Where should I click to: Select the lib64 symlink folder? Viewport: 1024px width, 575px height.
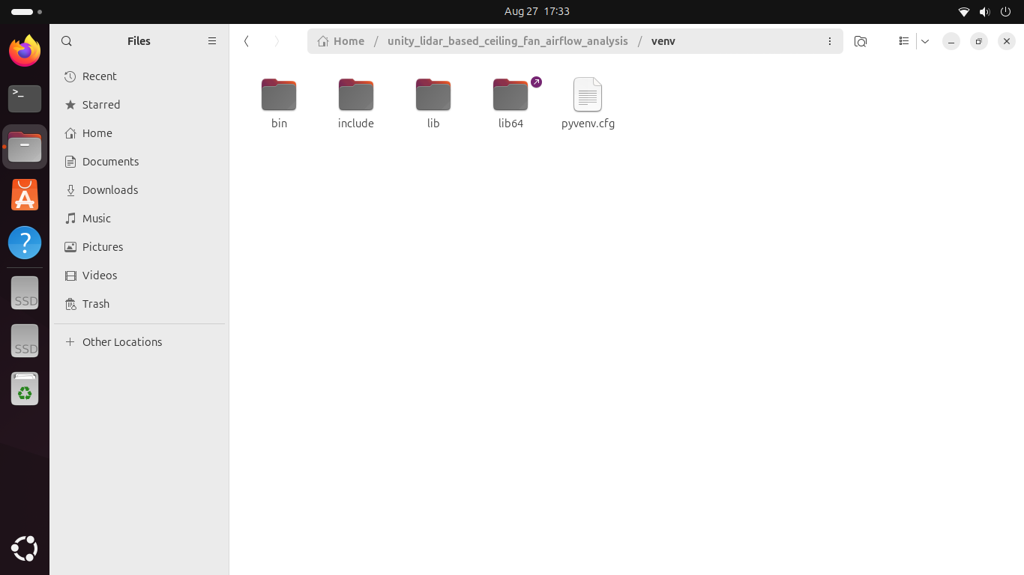(x=511, y=103)
